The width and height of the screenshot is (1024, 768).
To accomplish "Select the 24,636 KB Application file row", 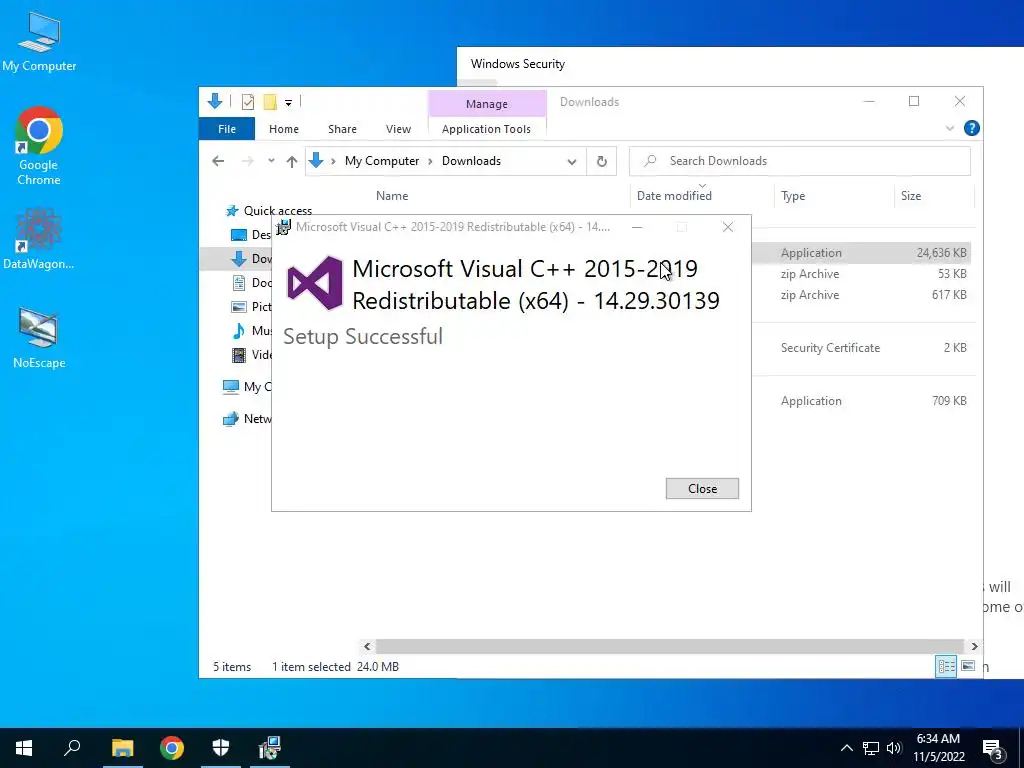I will click(x=861, y=253).
